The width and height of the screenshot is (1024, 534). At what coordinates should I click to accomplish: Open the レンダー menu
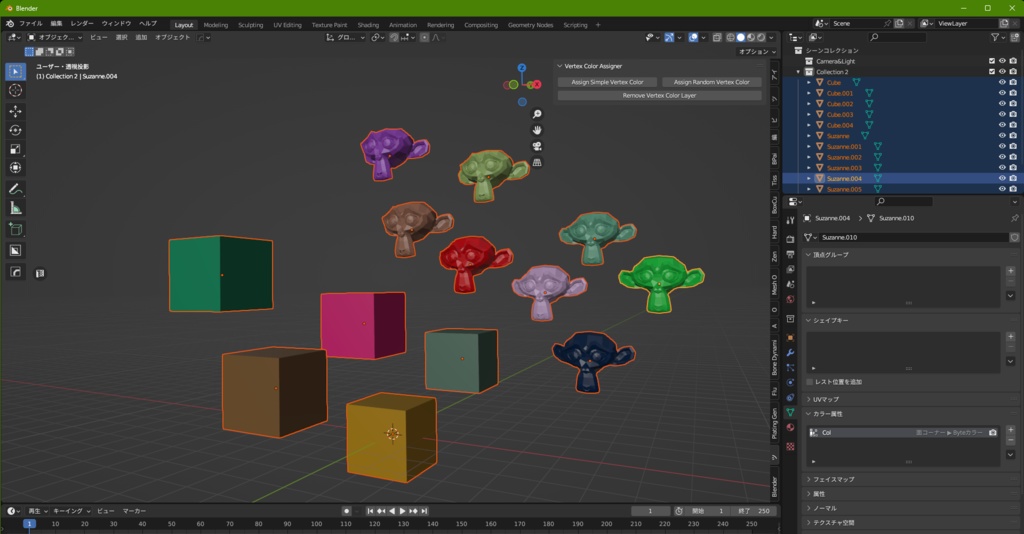pos(82,24)
